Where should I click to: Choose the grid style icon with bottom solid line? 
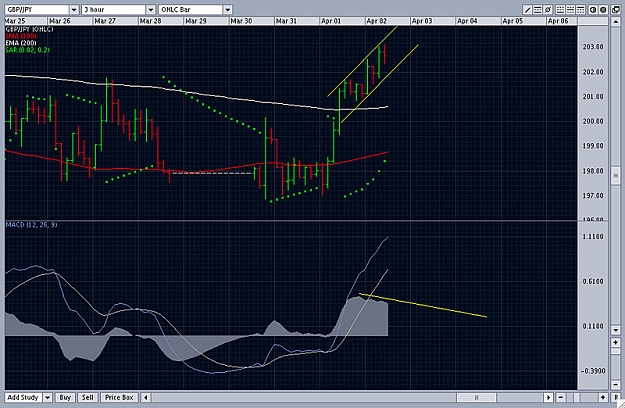(560, 10)
